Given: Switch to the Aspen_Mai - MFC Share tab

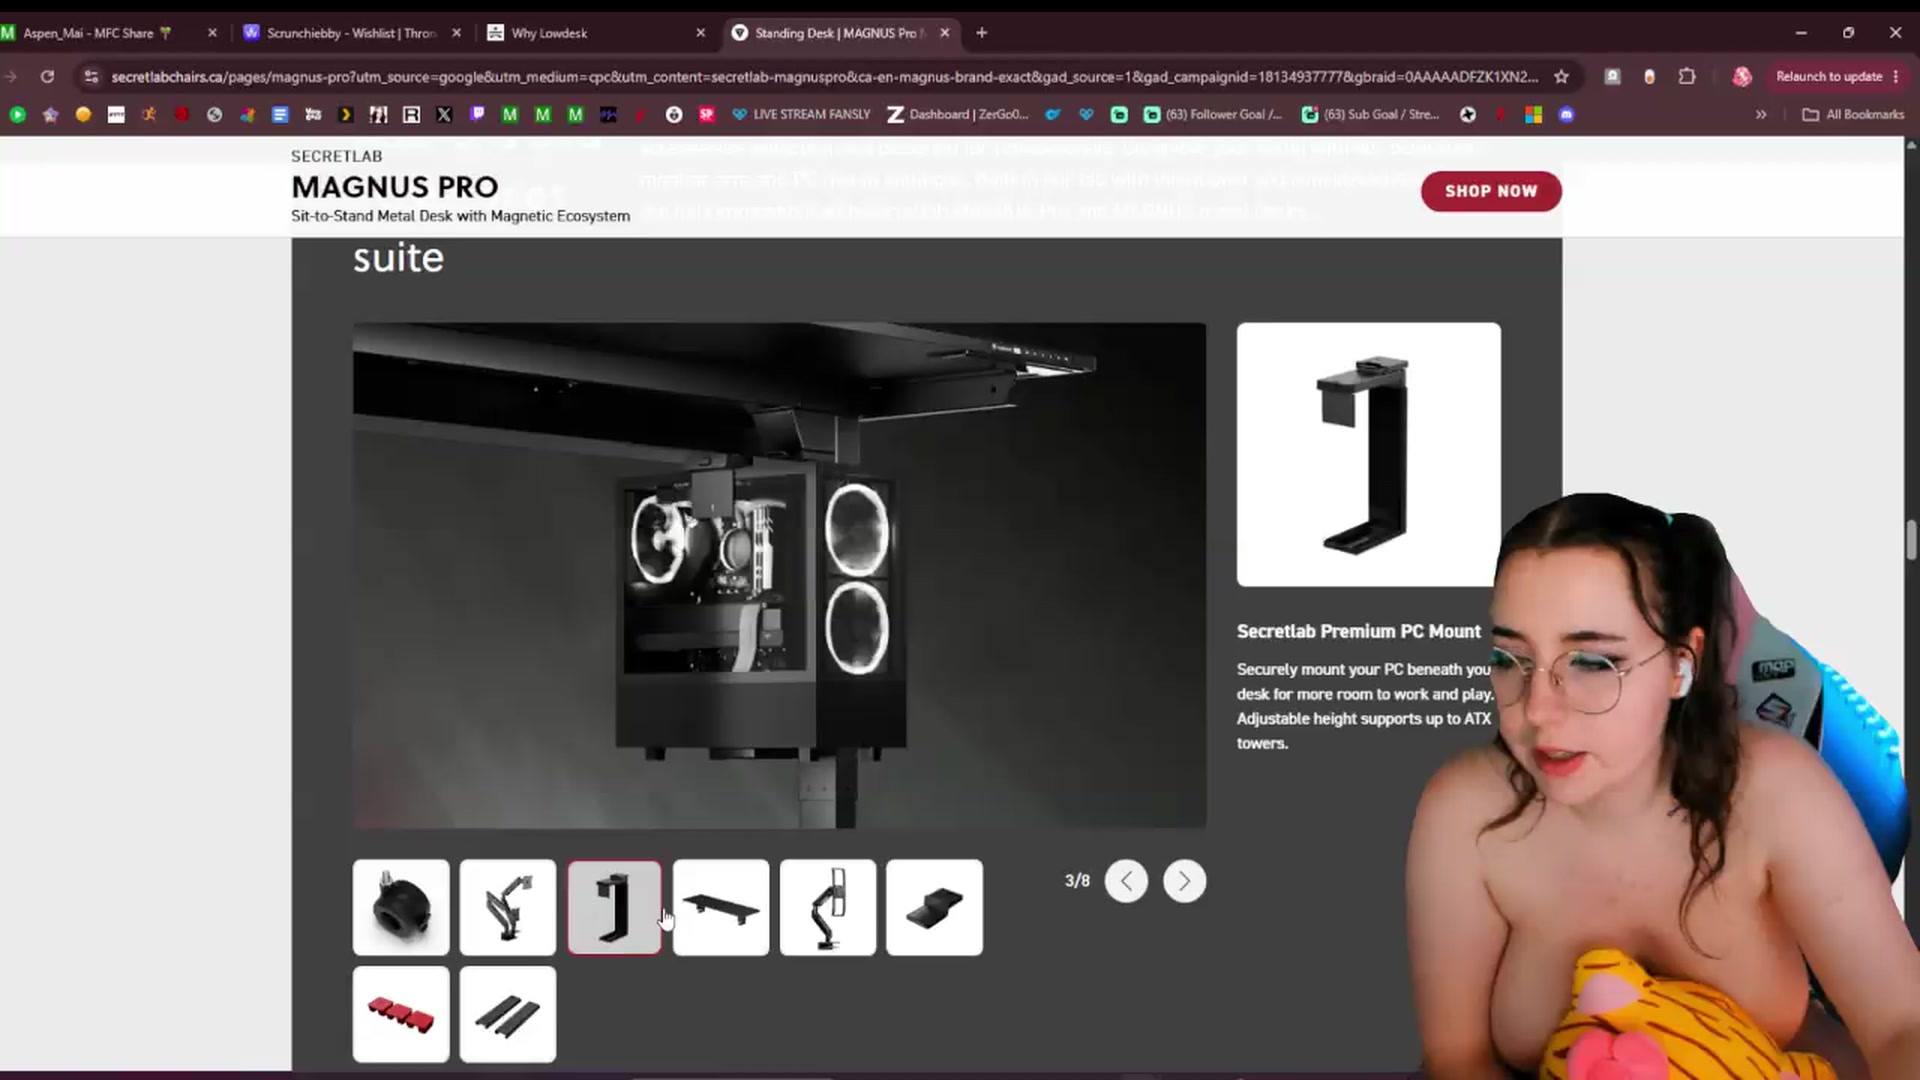Looking at the screenshot, I should click(98, 33).
